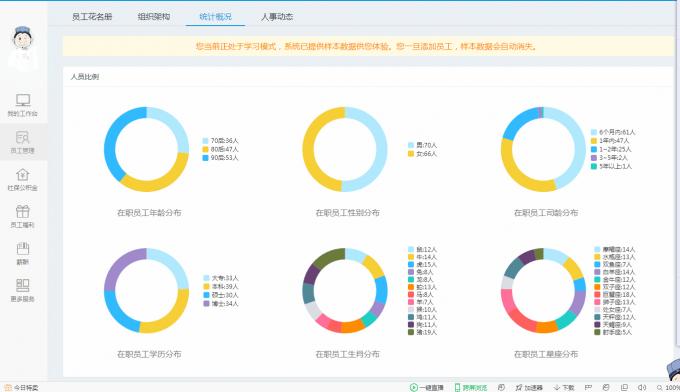This screenshot has width=680, height=392.
Task: Toggle the 80后:47人 legend entry
Action: click(221, 149)
